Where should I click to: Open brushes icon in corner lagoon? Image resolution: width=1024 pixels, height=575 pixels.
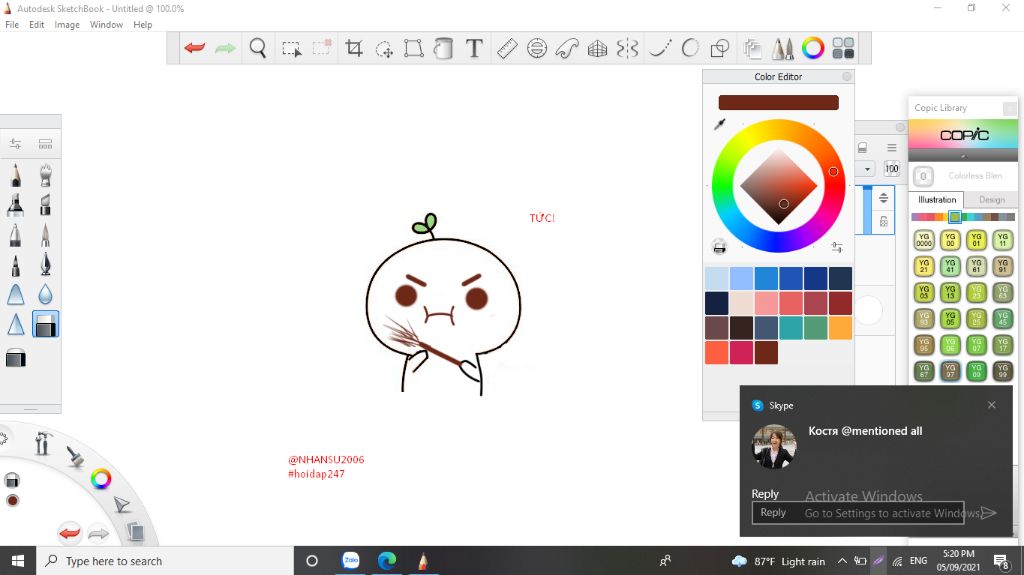pos(74,456)
